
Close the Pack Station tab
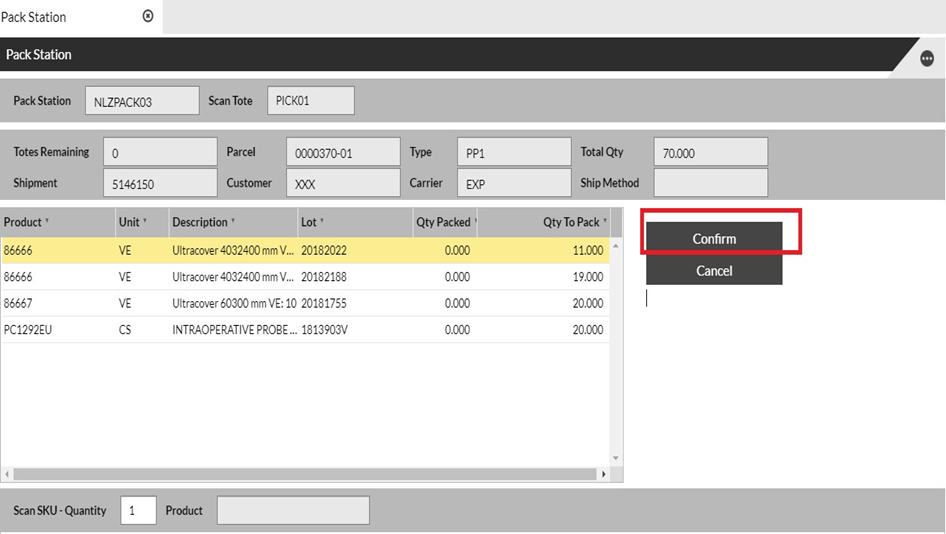(x=148, y=16)
